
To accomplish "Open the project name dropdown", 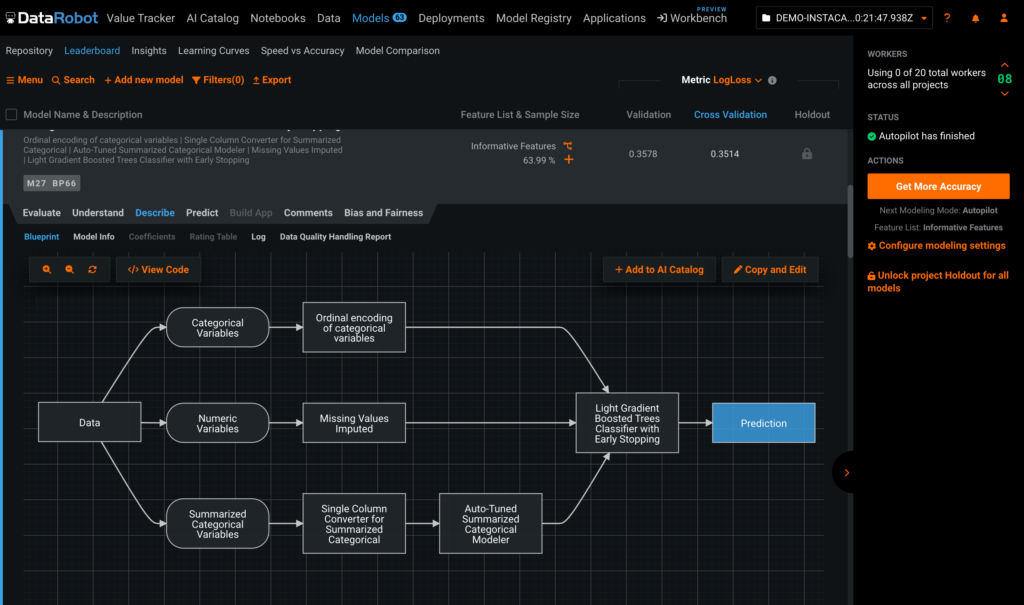I will point(844,18).
